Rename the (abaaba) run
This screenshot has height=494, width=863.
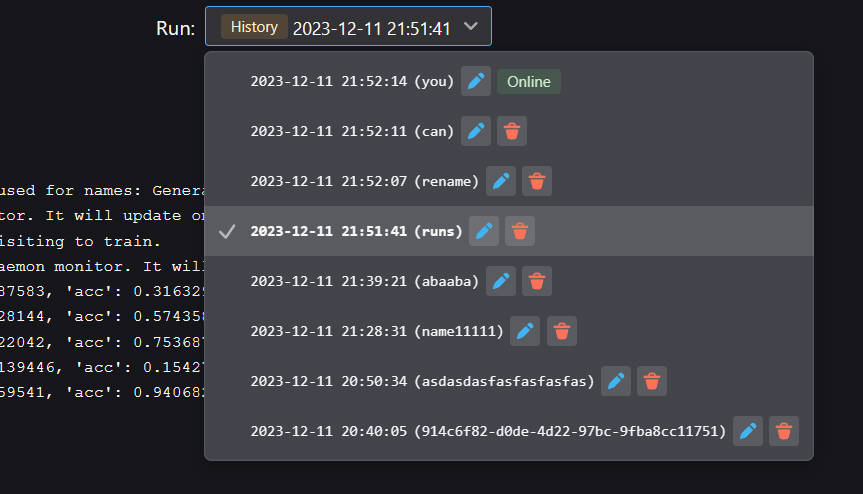point(501,281)
